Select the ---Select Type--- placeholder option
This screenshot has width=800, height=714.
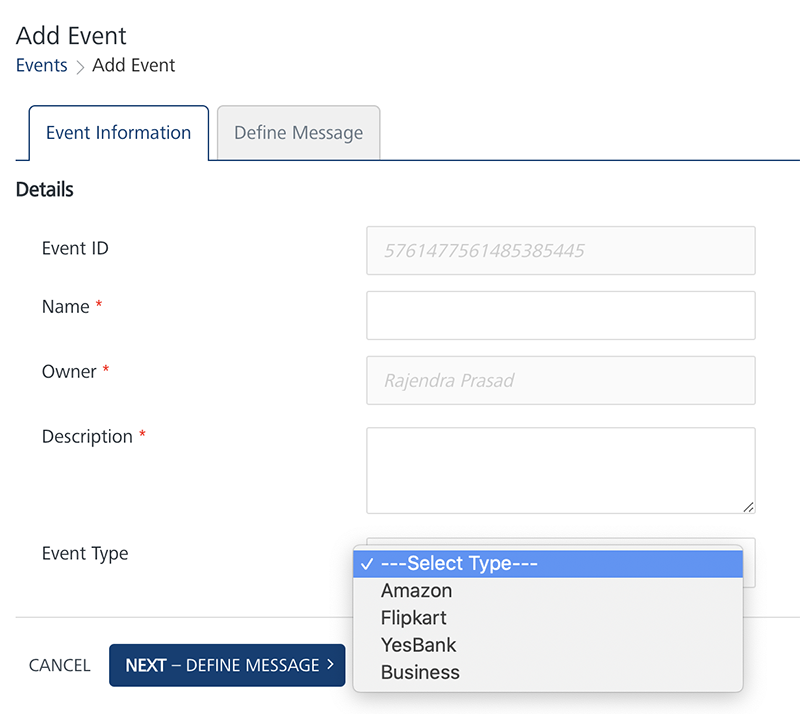tap(459, 564)
